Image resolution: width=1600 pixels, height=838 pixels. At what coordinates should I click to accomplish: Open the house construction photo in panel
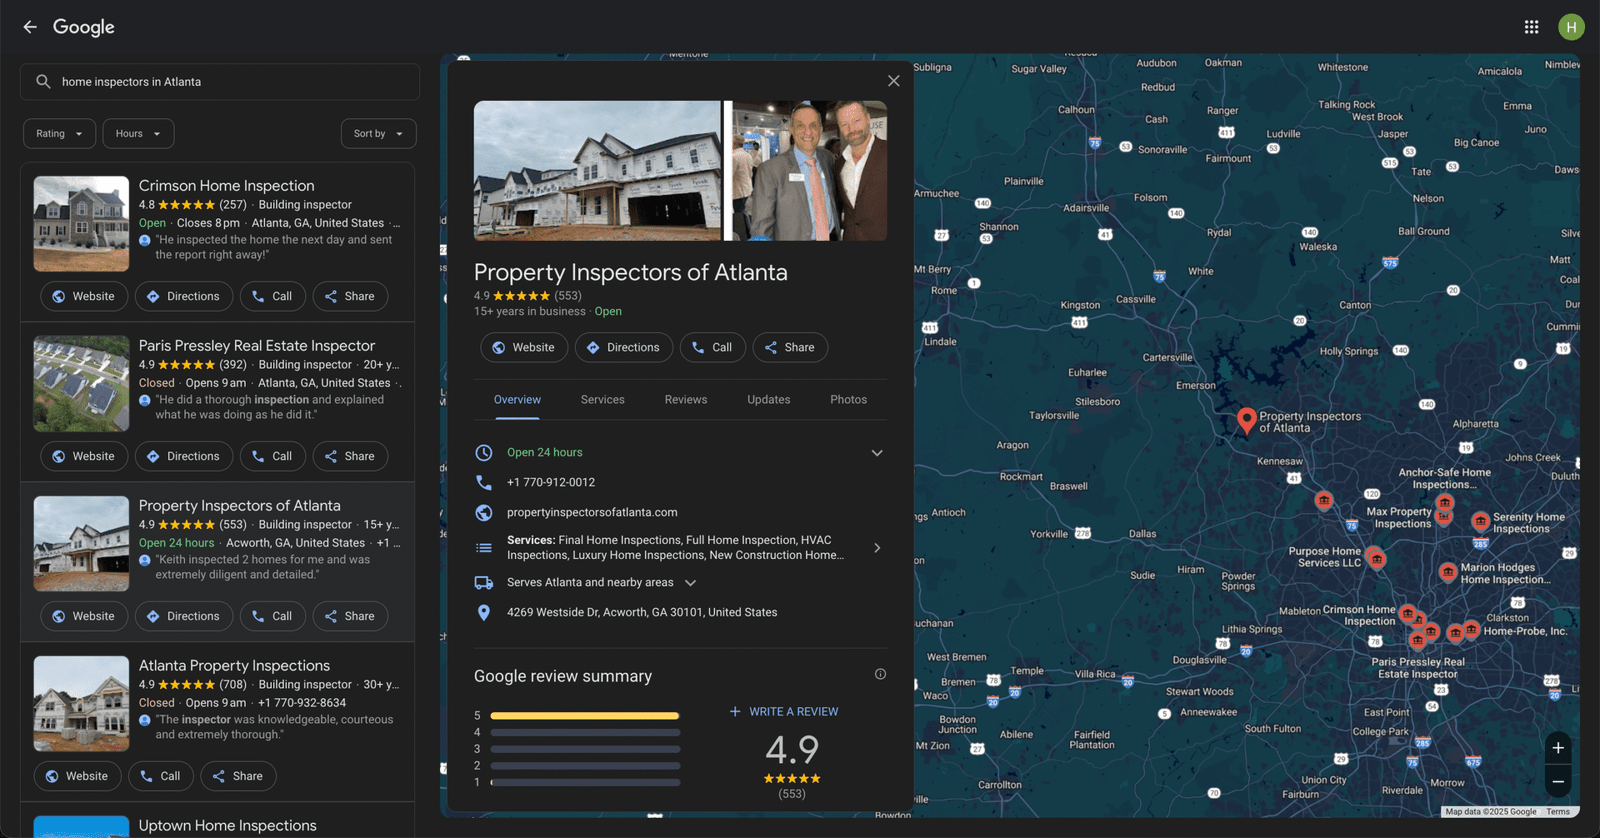[x=597, y=171]
